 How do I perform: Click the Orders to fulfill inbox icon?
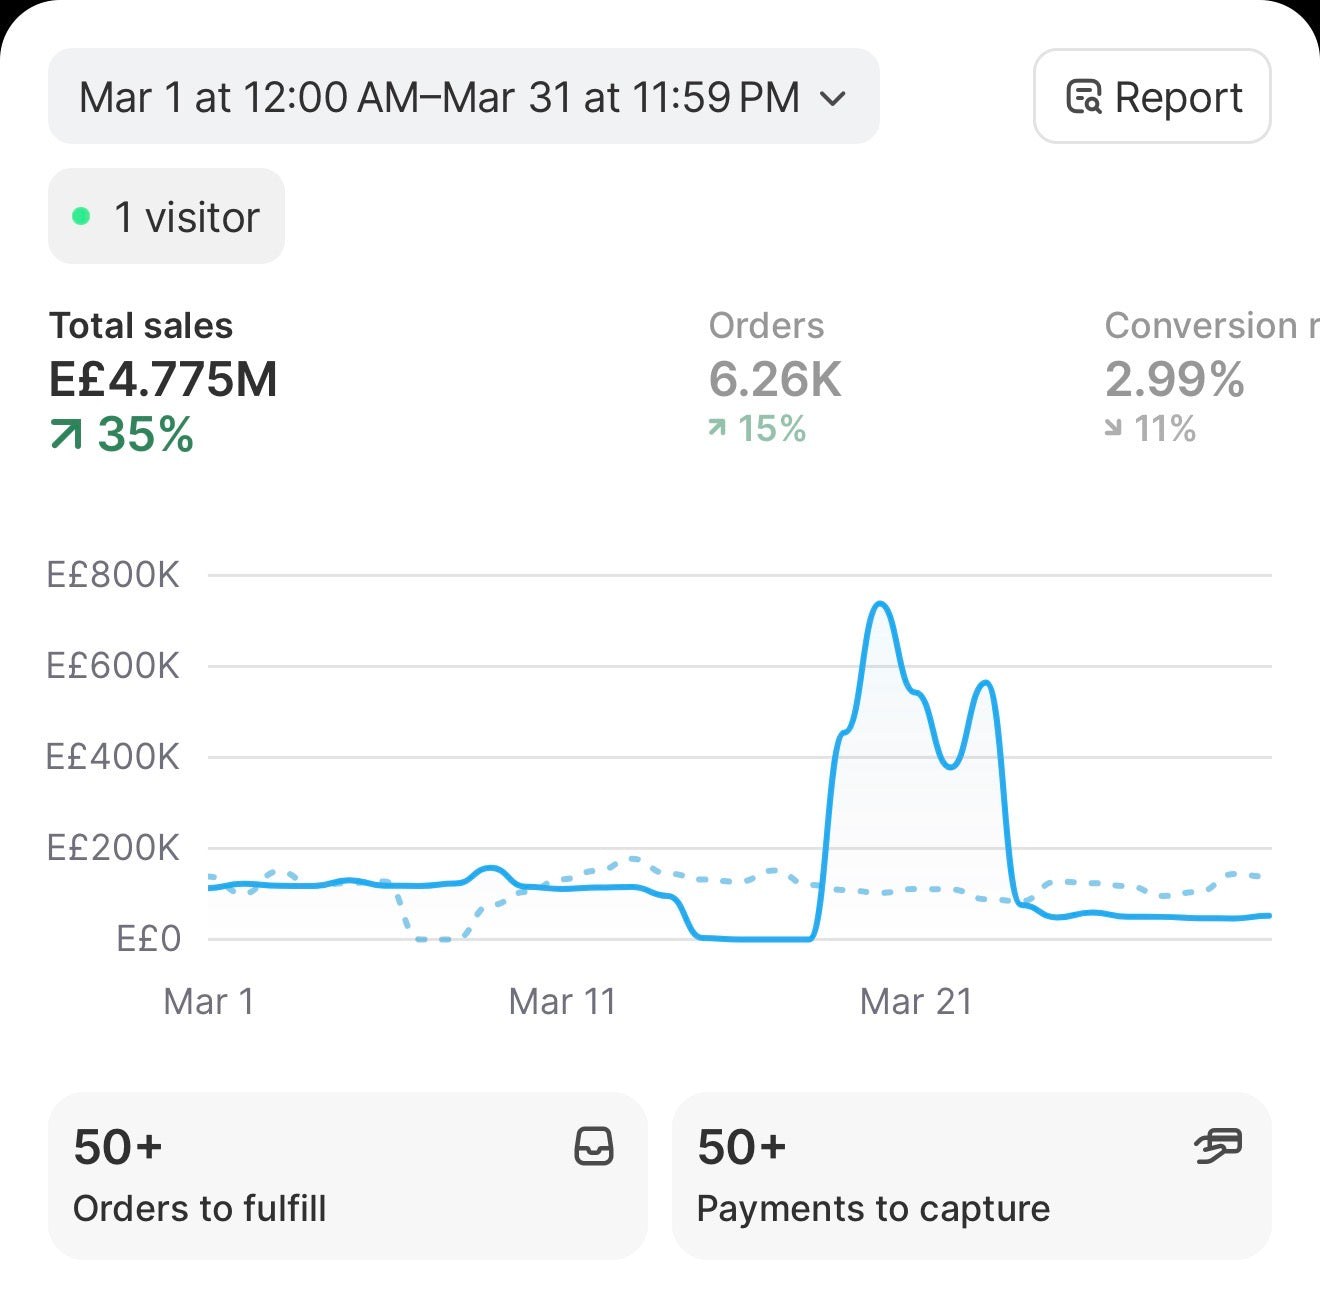pyautogui.click(x=594, y=1146)
